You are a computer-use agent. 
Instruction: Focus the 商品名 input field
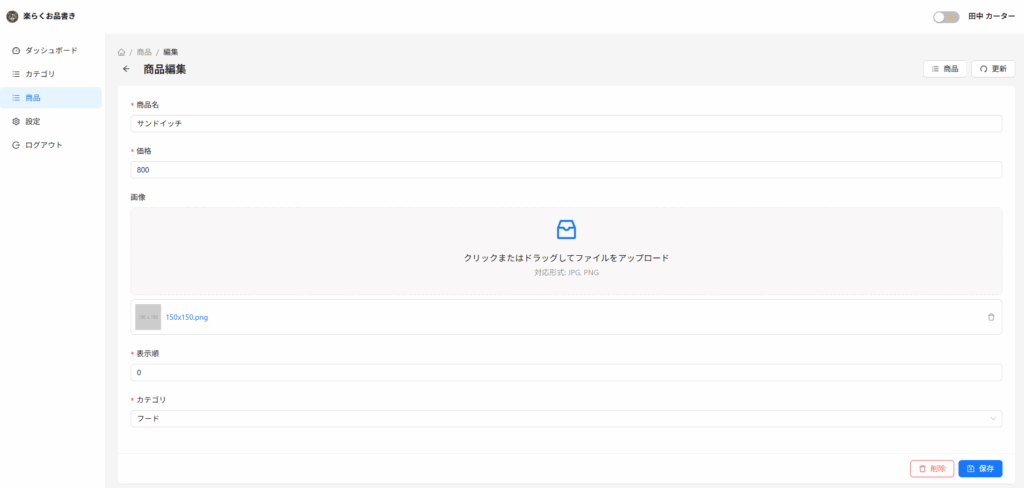click(x=566, y=123)
